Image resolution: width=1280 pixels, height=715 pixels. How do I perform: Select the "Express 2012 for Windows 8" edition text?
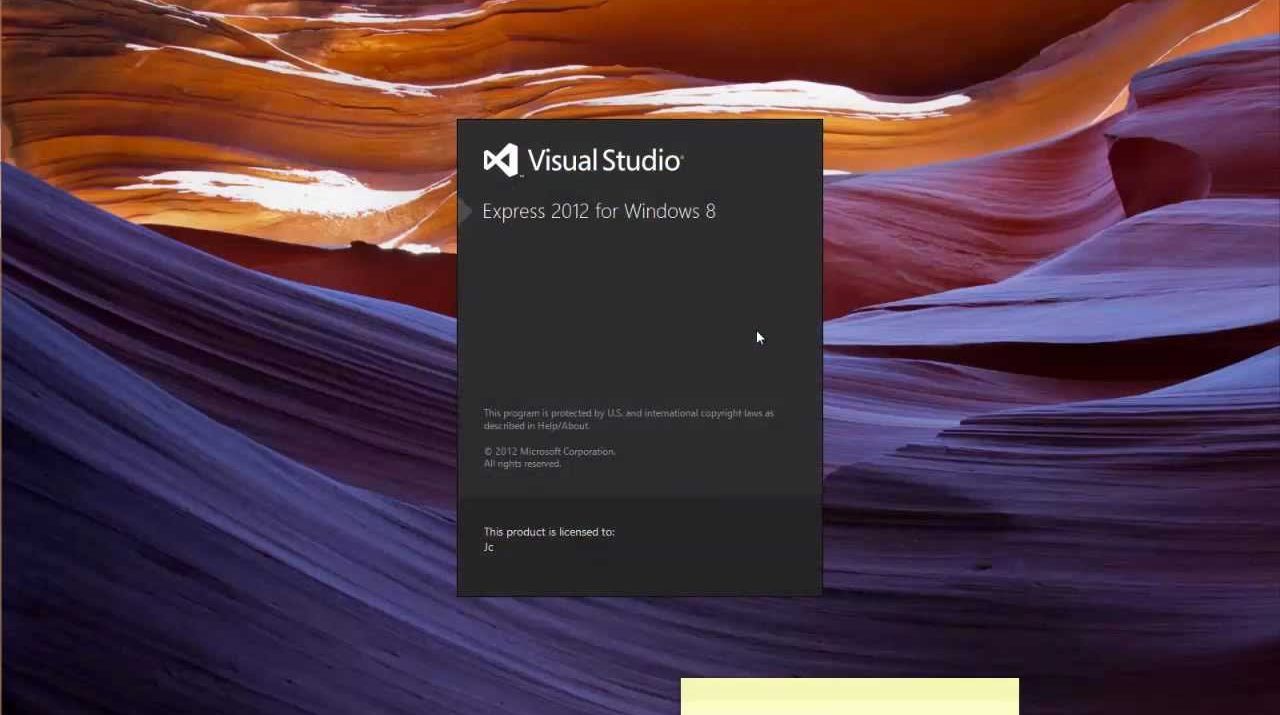click(598, 211)
